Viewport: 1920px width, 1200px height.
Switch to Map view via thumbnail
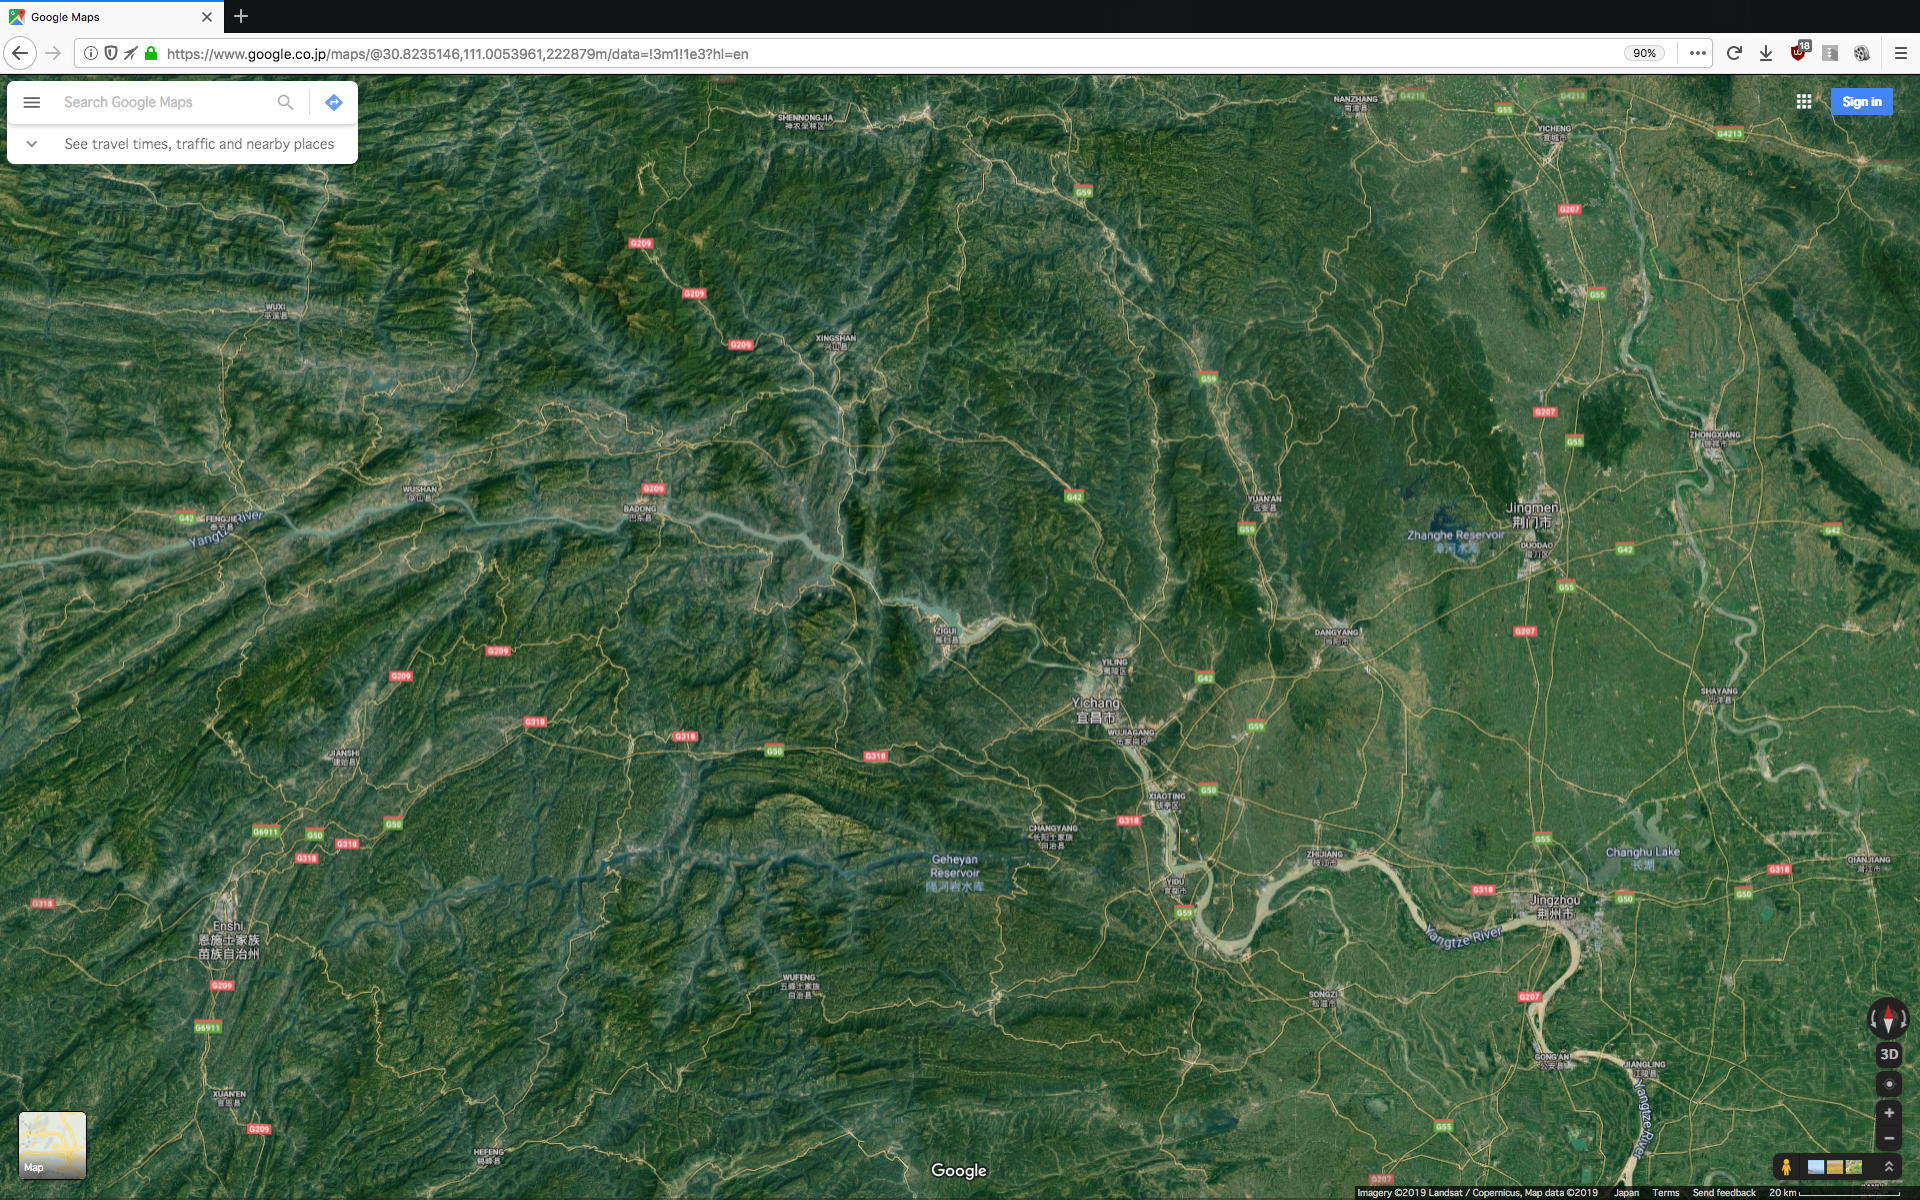52,1145
